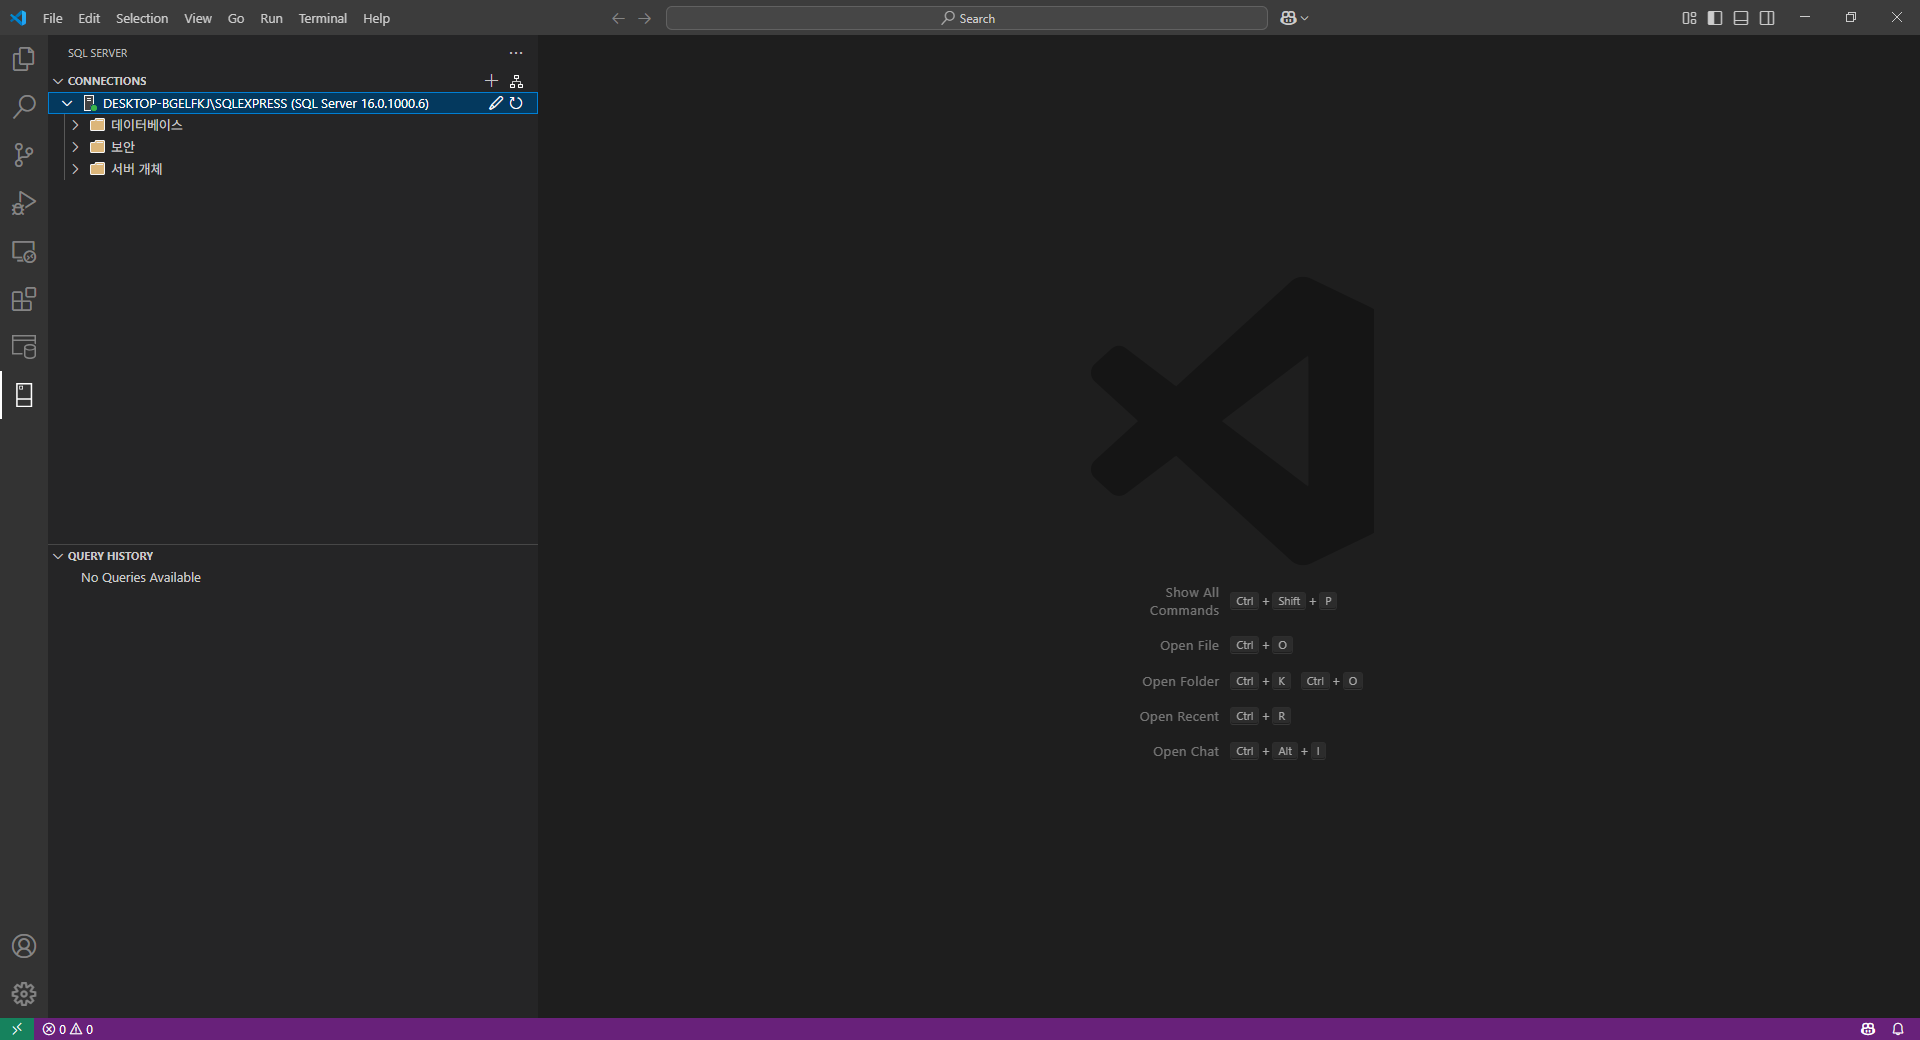This screenshot has width=1920, height=1040.
Task: Open the File menu
Action: pos(53,18)
